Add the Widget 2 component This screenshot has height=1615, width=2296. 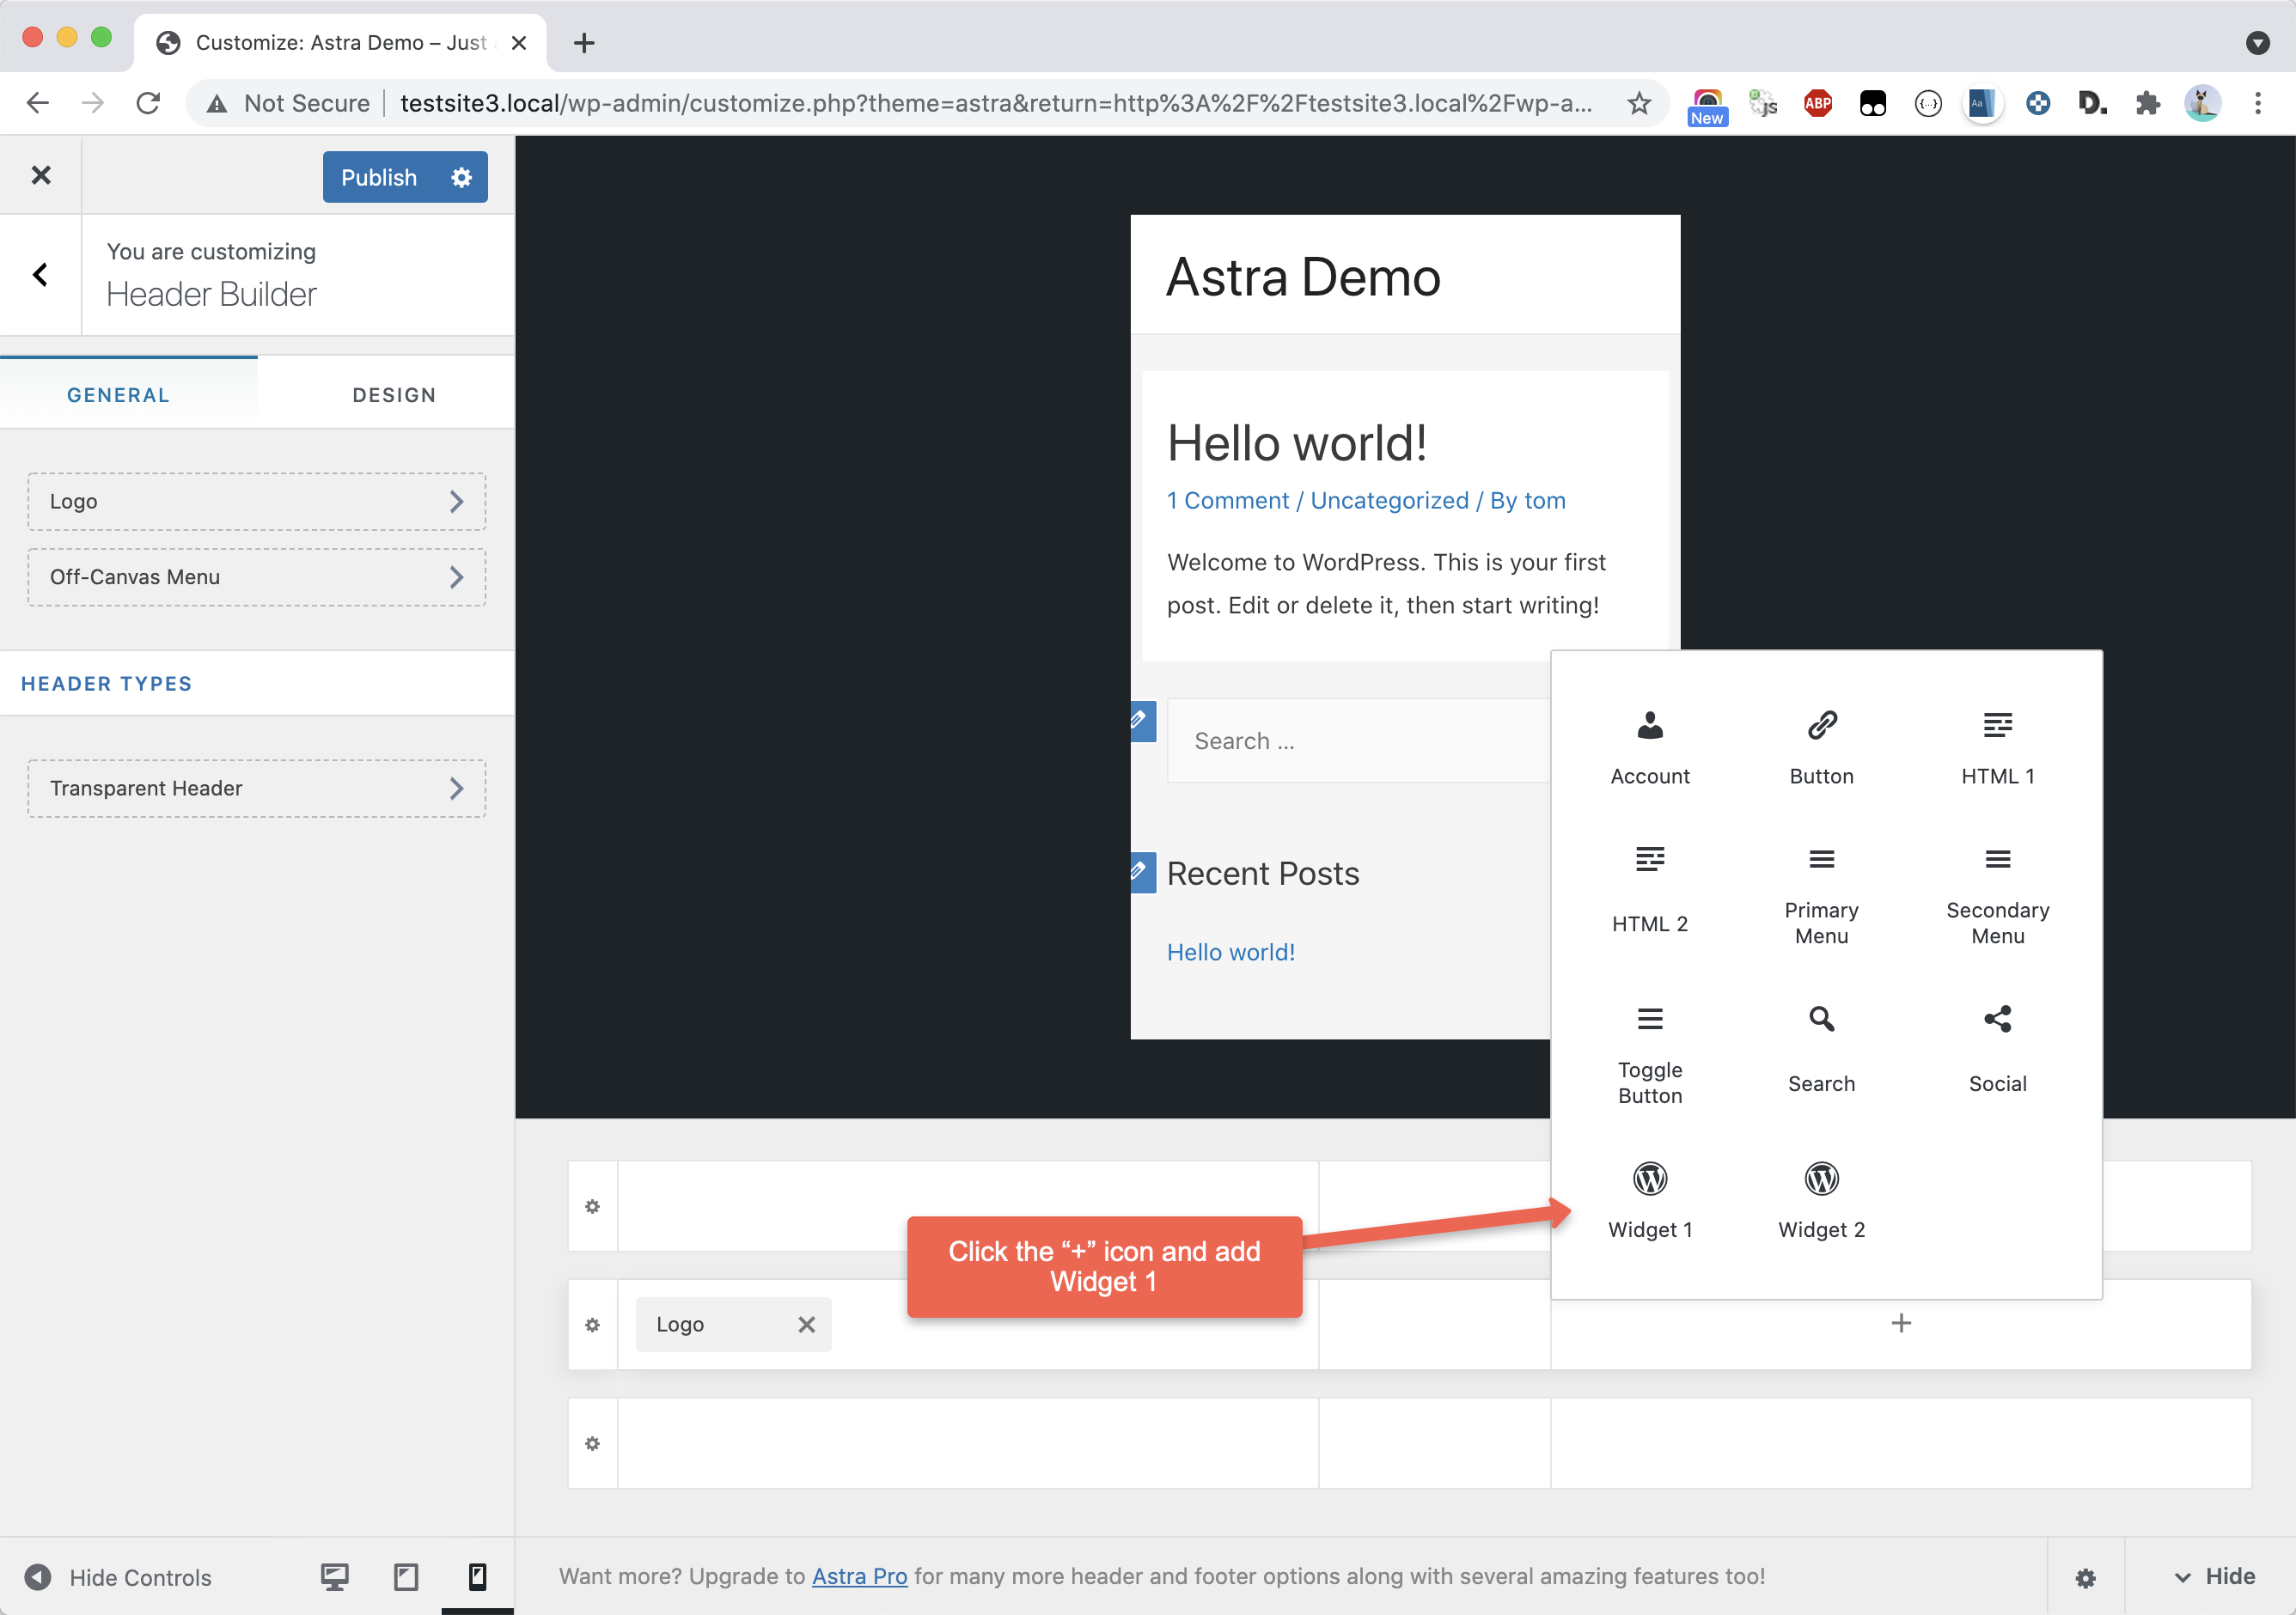tap(1821, 1198)
